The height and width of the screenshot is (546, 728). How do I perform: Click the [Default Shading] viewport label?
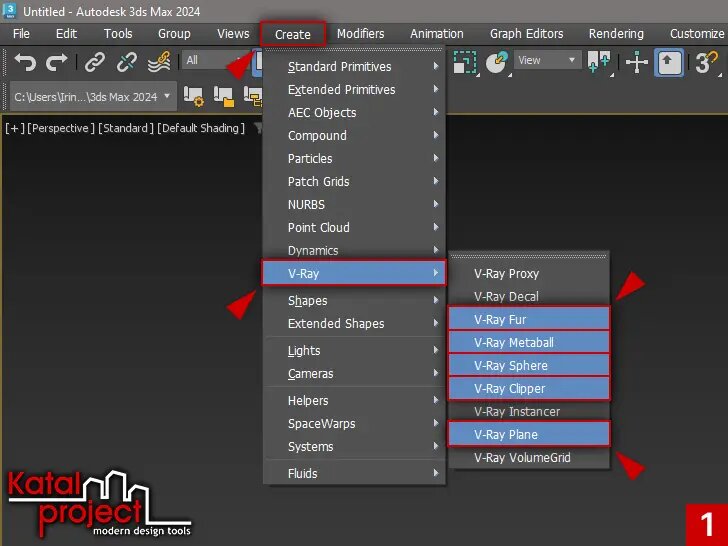pos(201,128)
